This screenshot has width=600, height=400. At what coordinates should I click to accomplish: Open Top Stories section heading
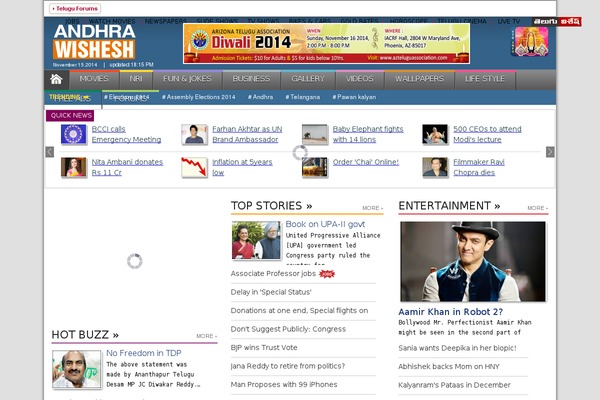(271, 206)
